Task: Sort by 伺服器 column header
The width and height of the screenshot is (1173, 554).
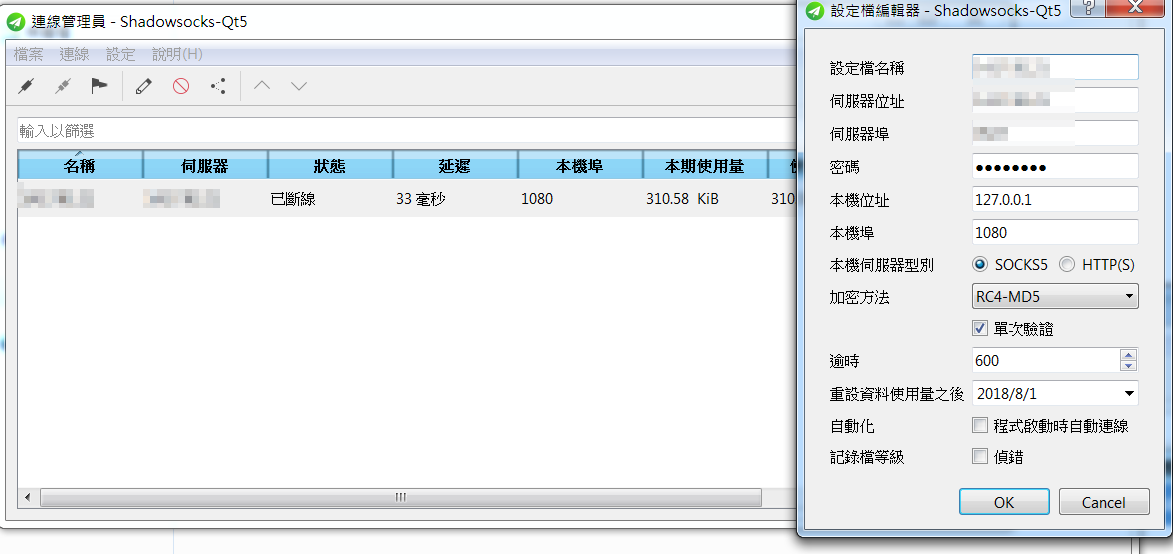Action: [x=204, y=165]
